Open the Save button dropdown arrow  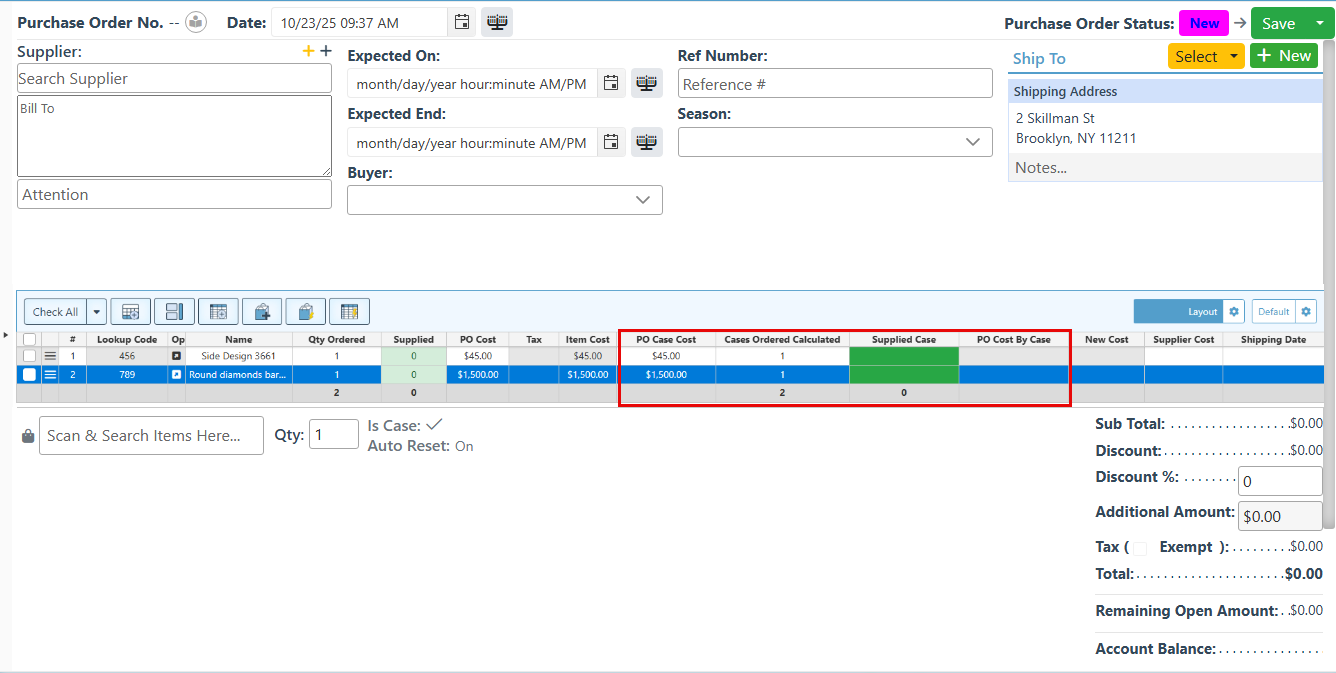point(1320,23)
